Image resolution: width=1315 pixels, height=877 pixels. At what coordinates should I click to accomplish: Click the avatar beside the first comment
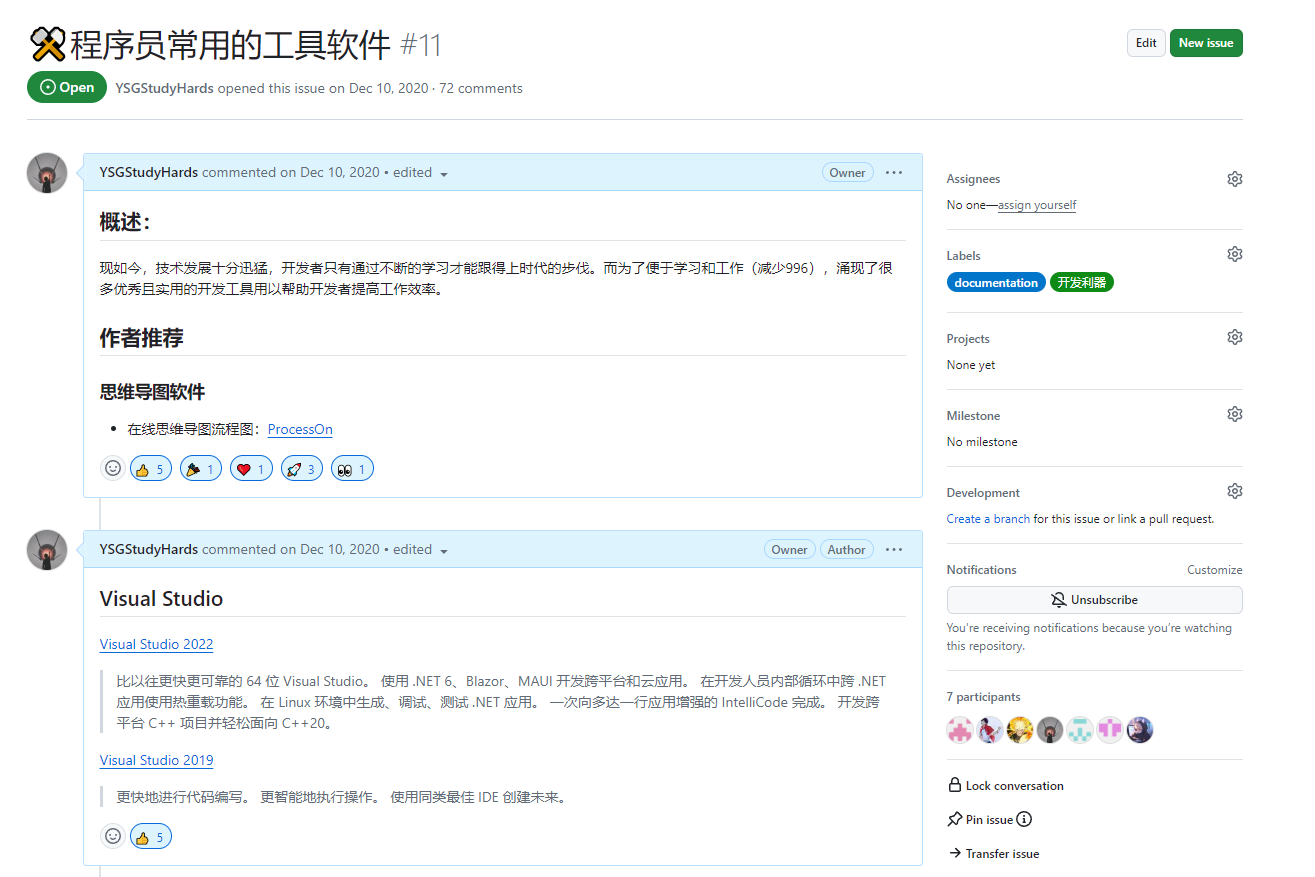pos(47,173)
